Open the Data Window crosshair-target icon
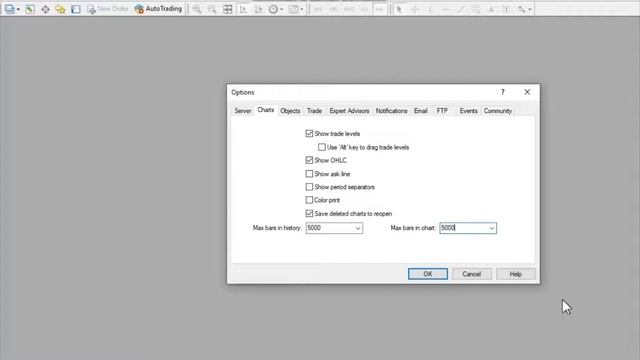Image resolution: width=640 pixels, height=360 pixels. click(x=45, y=9)
